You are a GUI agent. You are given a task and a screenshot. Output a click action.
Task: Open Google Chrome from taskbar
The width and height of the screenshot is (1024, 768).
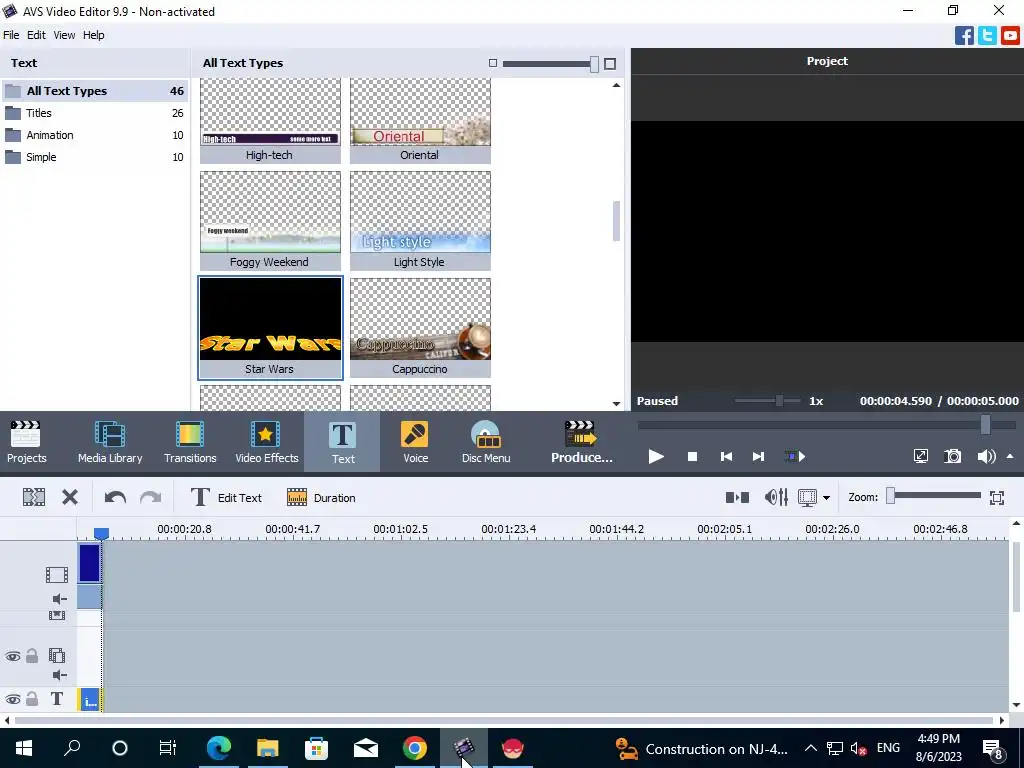tap(415, 748)
